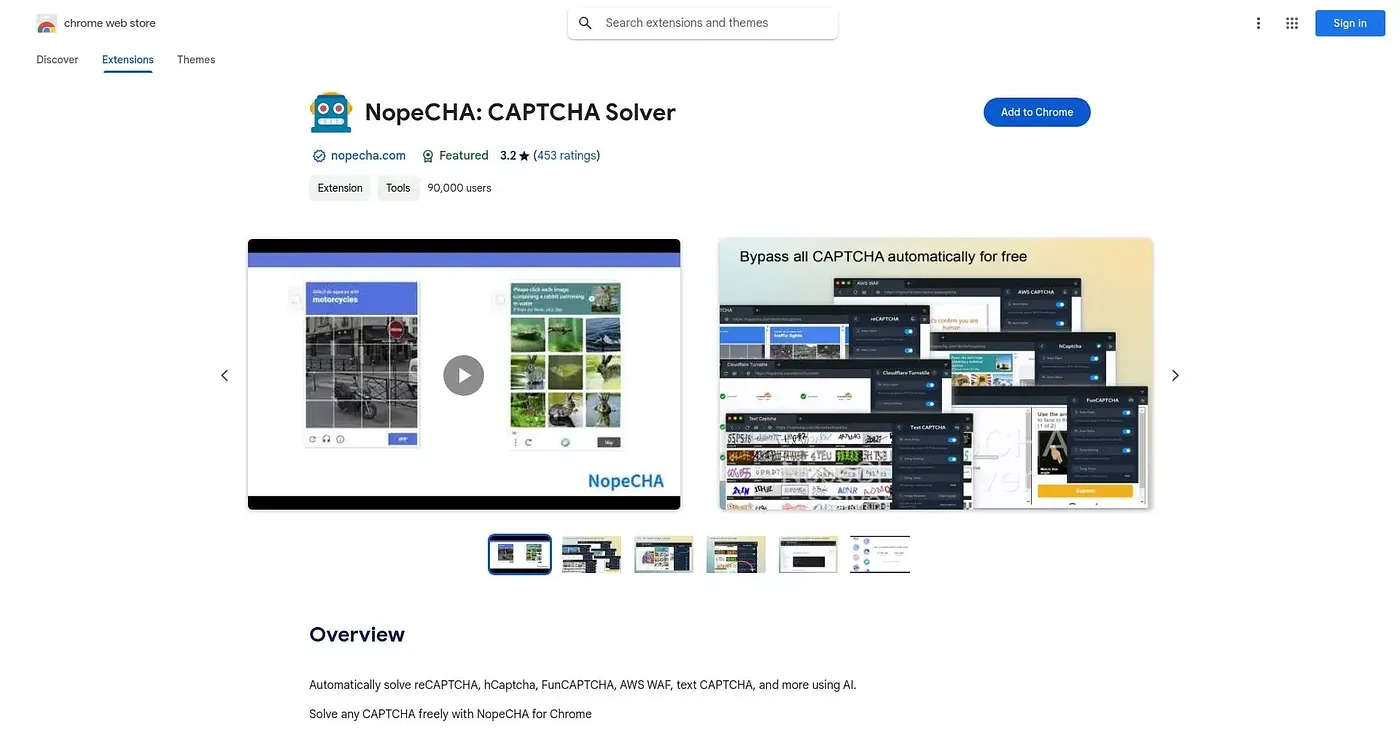
Task: Open the Themes tab
Action: (x=196, y=60)
